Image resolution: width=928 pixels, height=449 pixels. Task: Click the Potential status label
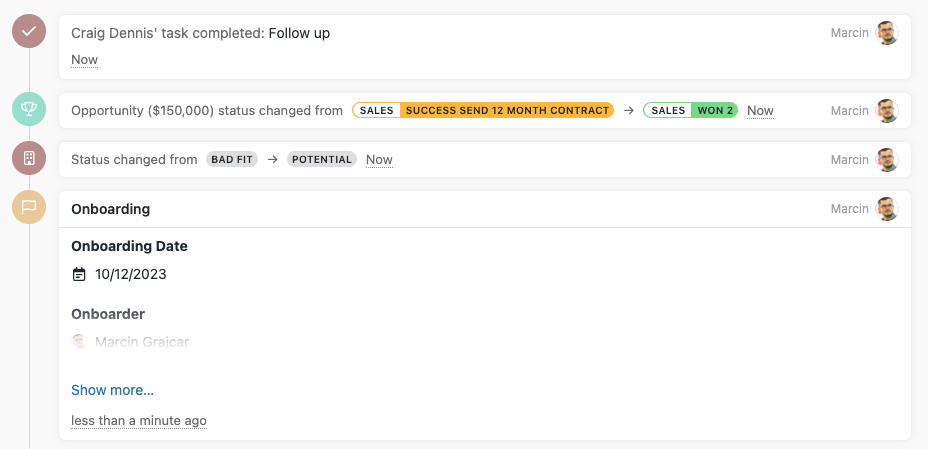coord(322,159)
